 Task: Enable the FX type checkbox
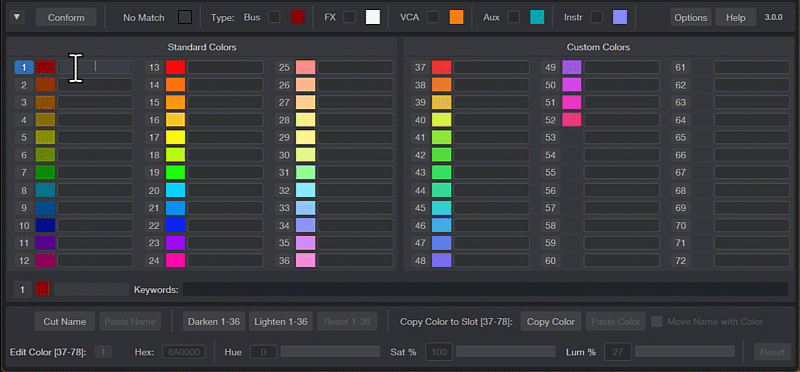[349, 17]
